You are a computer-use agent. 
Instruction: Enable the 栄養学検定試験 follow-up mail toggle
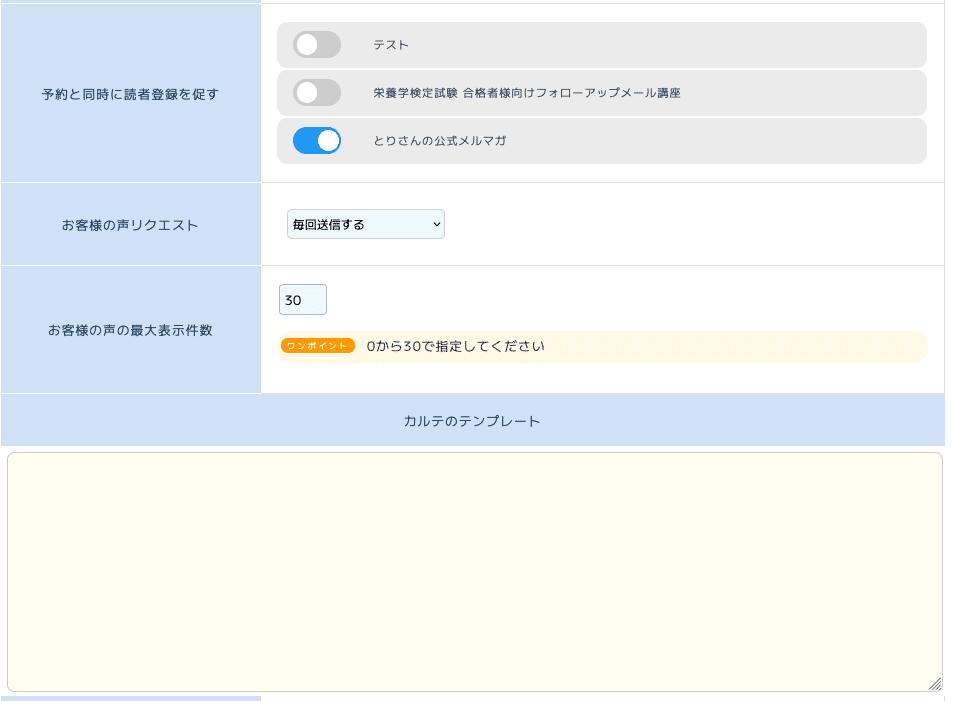click(316, 92)
